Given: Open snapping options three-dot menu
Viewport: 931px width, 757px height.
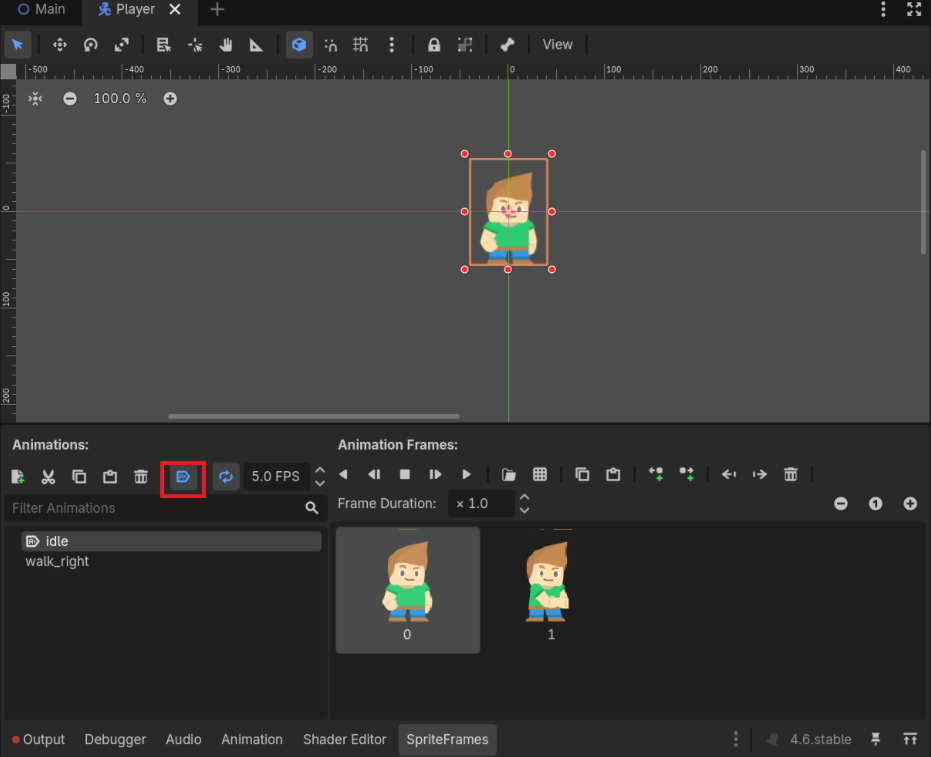Looking at the screenshot, I should coord(392,44).
